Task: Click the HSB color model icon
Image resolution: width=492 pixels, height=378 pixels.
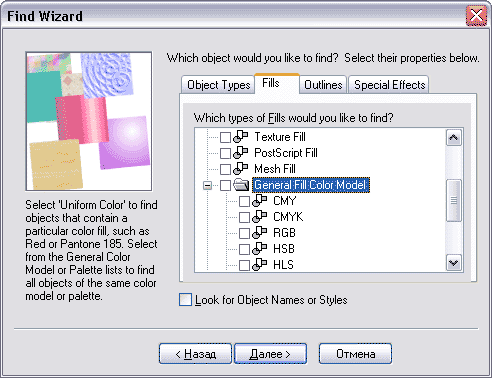Action: (259, 249)
